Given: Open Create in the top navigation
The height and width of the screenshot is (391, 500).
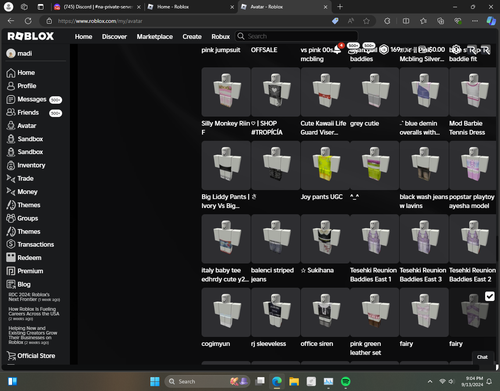Looking at the screenshot, I should (192, 37).
